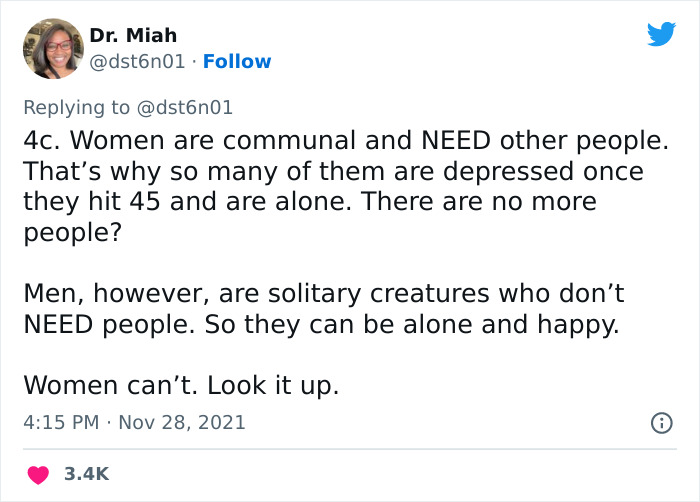Click the Twitter bird logo

click(661, 34)
